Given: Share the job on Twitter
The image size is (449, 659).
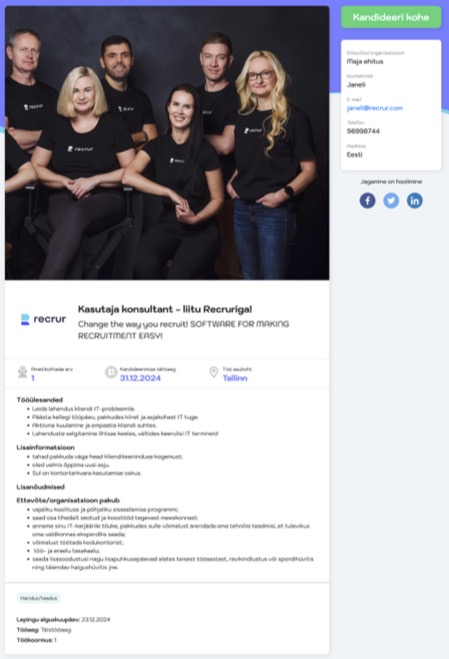Looking at the screenshot, I should (x=391, y=200).
